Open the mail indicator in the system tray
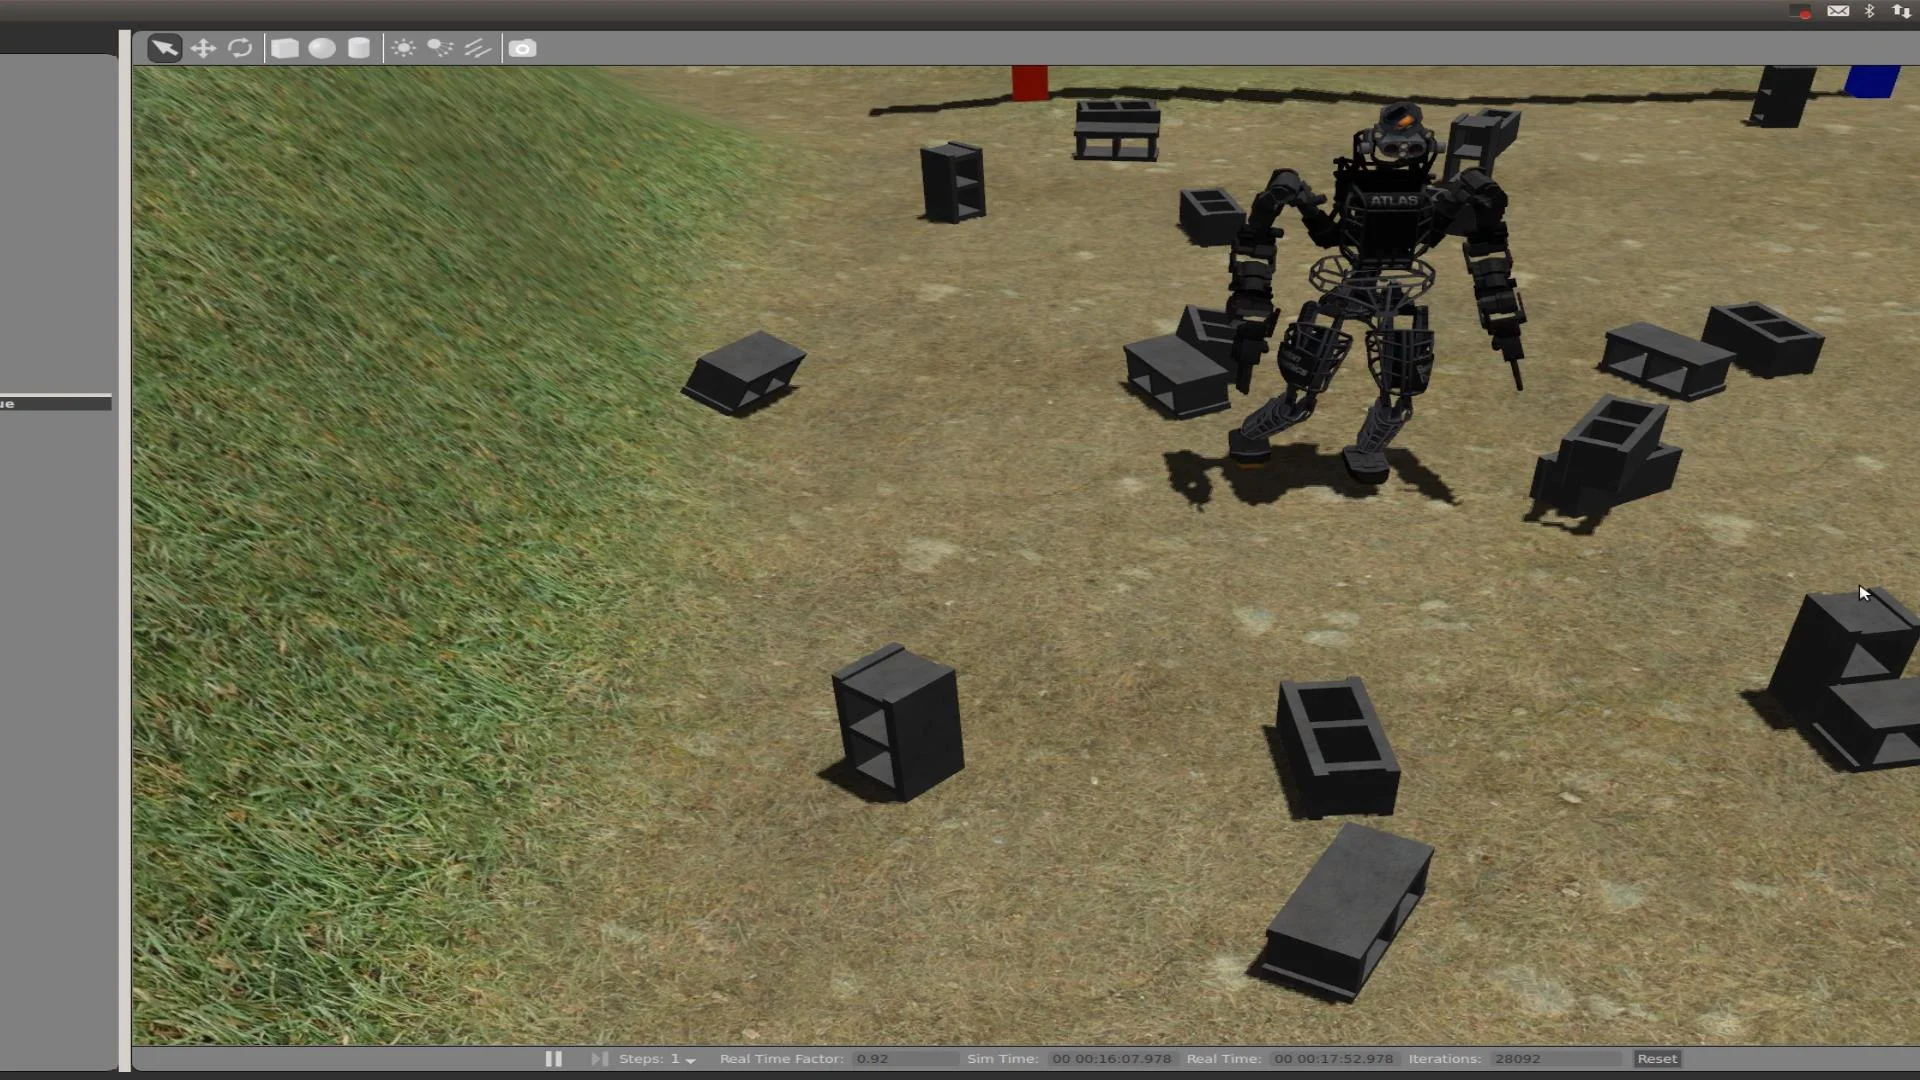Viewport: 1920px width, 1080px height. (x=1839, y=11)
